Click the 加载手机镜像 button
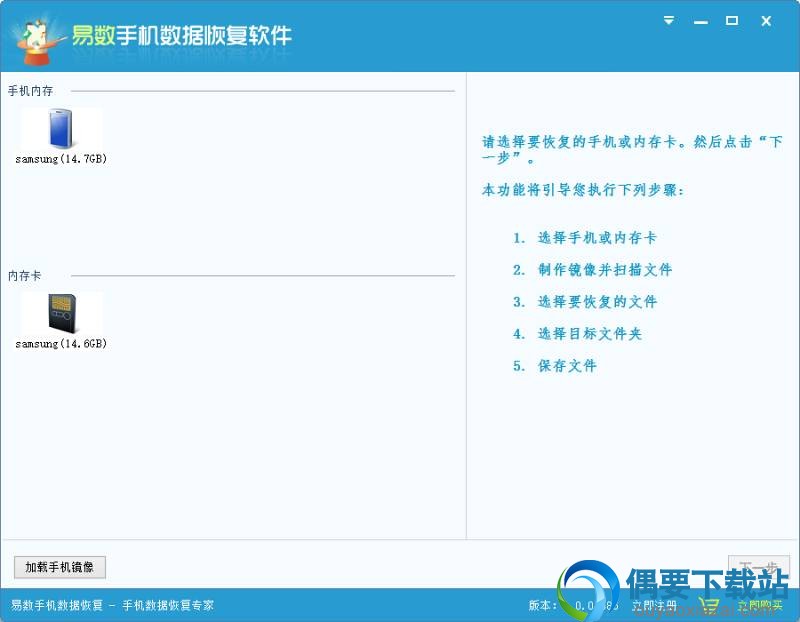Screen dimensions: 800x622 click(x=60, y=567)
